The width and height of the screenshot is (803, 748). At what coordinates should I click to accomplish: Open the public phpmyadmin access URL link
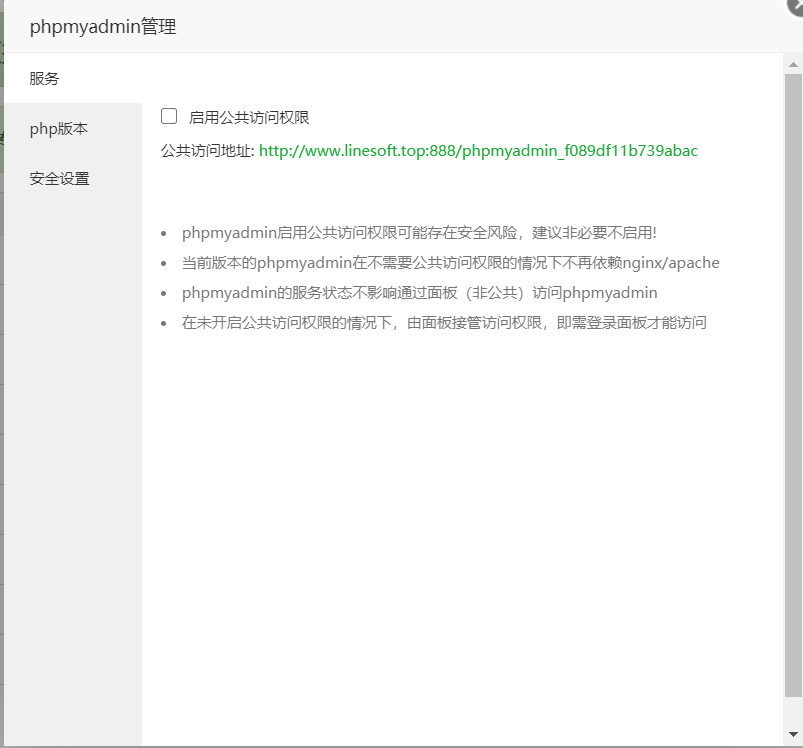478,151
